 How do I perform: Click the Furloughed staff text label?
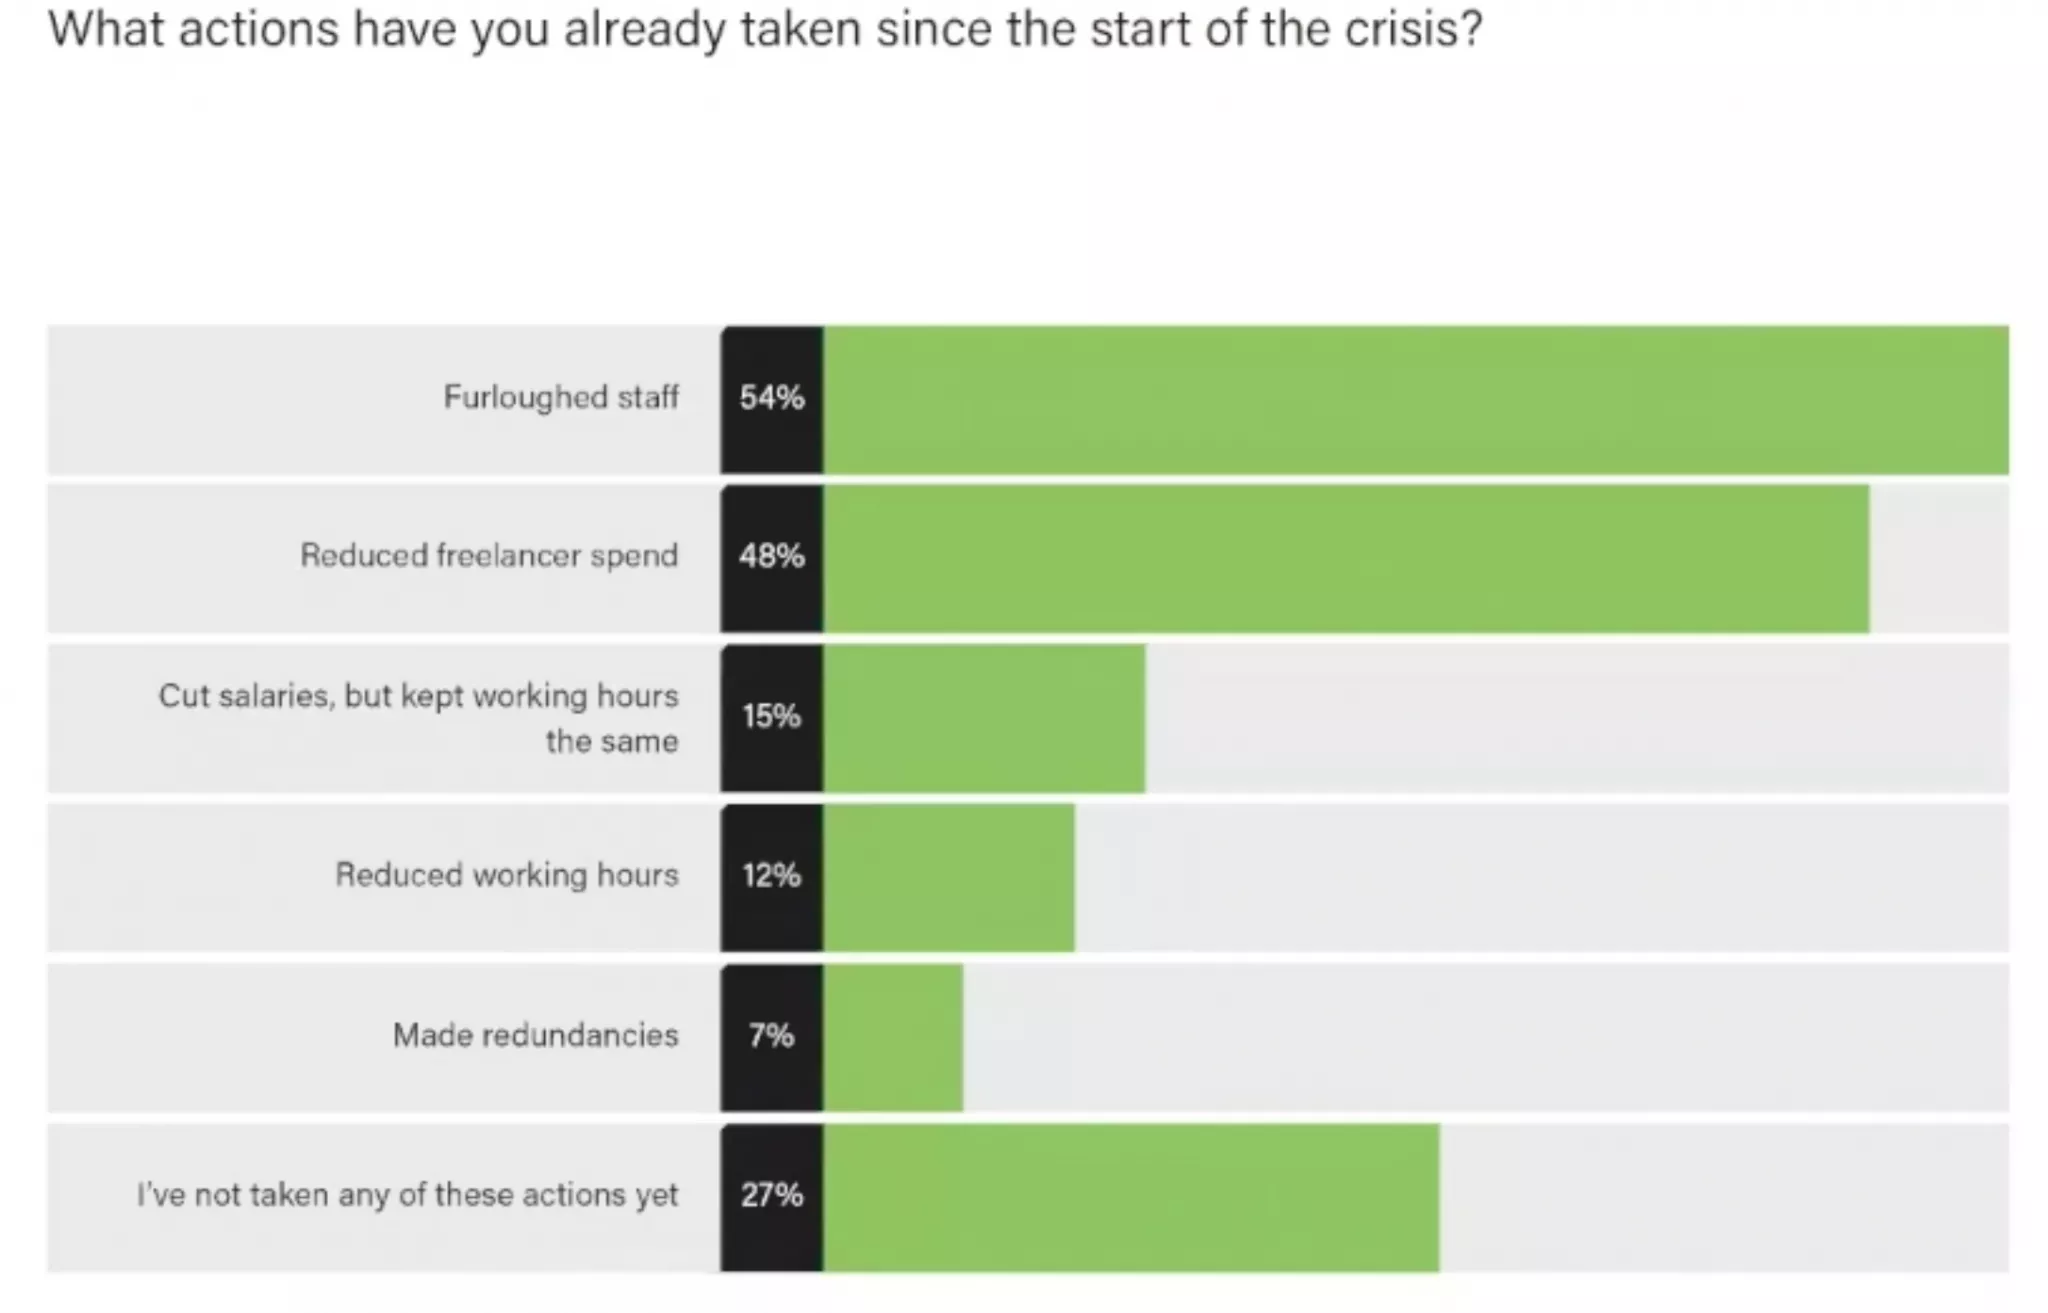tap(561, 398)
